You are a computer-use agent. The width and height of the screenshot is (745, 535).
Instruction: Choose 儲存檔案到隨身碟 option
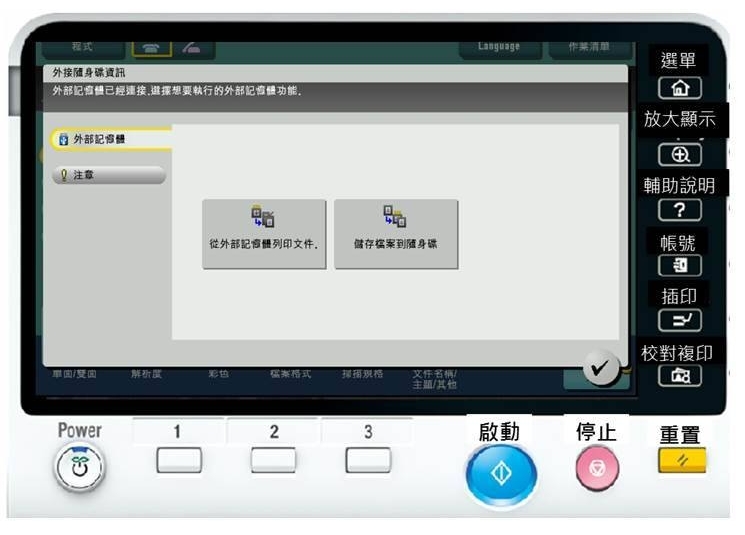point(396,233)
